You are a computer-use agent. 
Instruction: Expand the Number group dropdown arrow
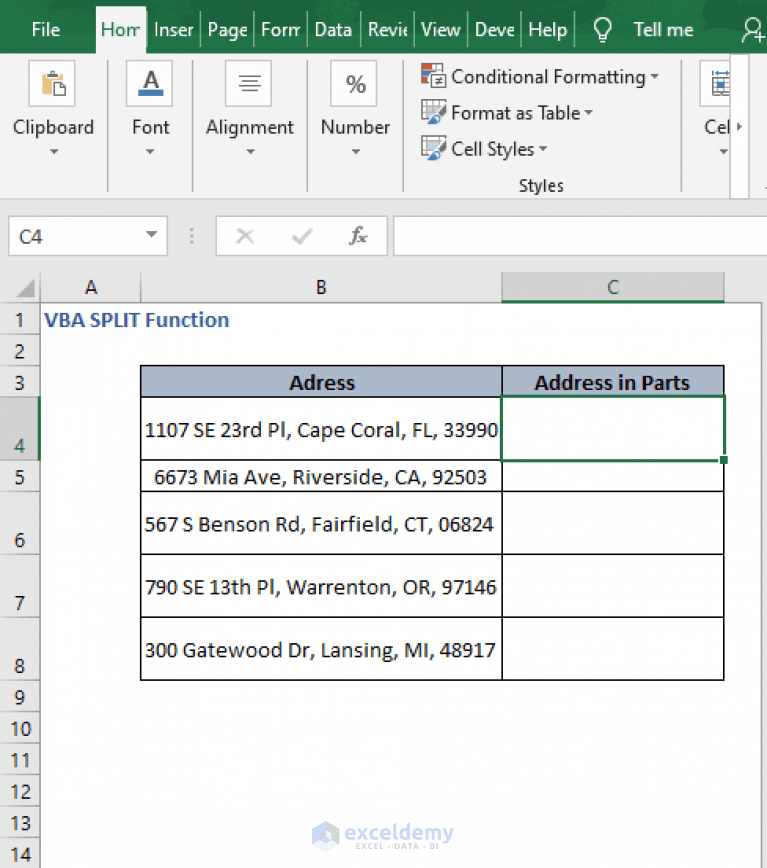point(356,152)
